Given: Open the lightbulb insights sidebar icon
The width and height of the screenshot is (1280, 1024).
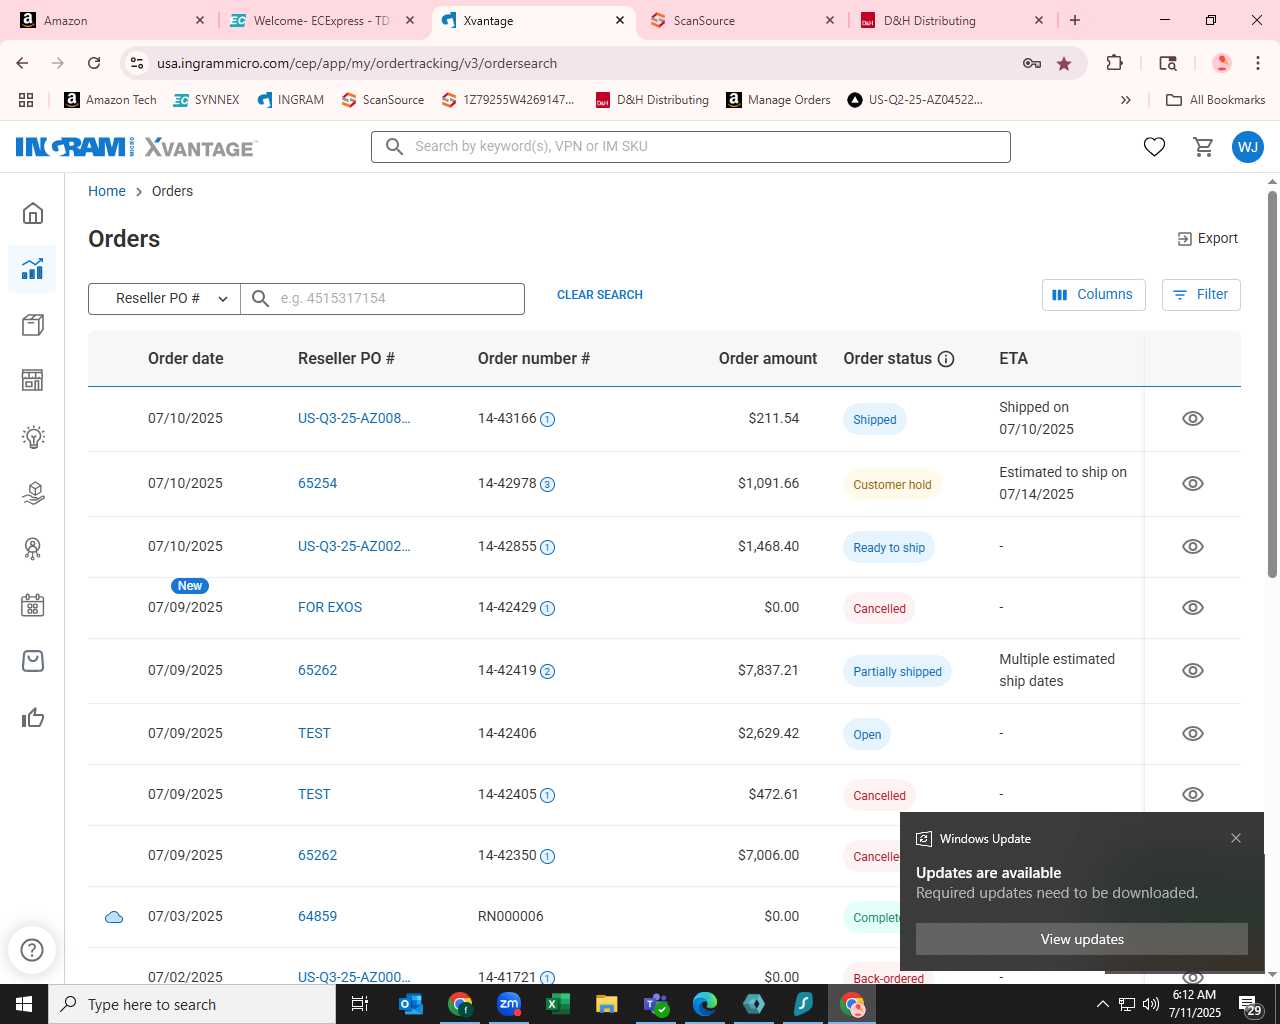Looking at the screenshot, I should 33,437.
